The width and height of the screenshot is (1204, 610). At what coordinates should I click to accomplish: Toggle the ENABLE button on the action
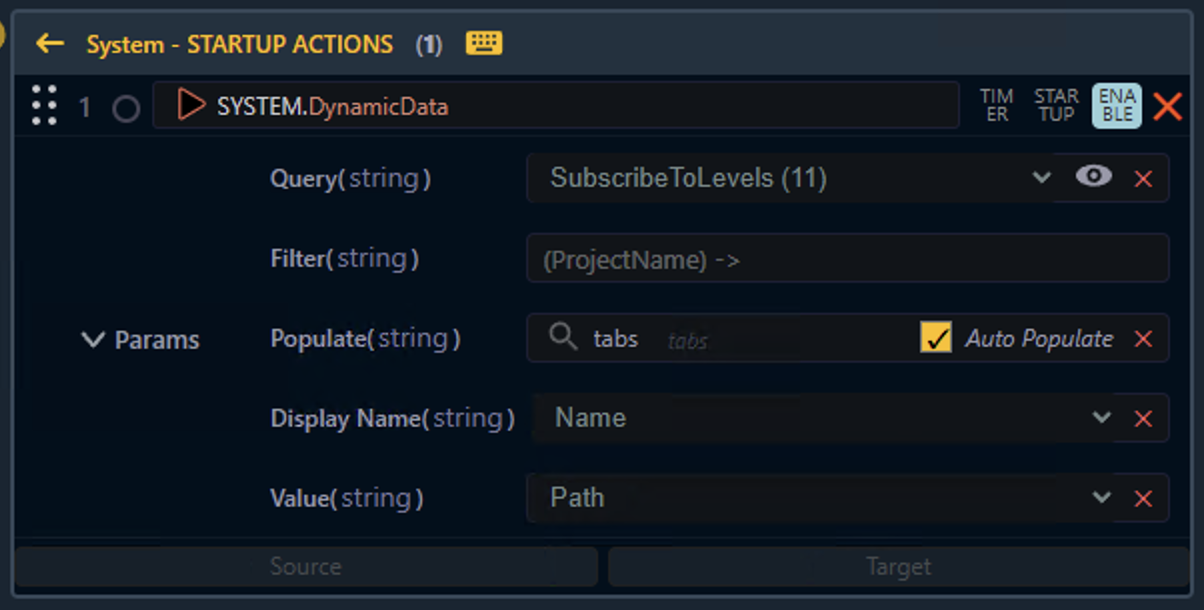pyautogui.click(x=1116, y=105)
